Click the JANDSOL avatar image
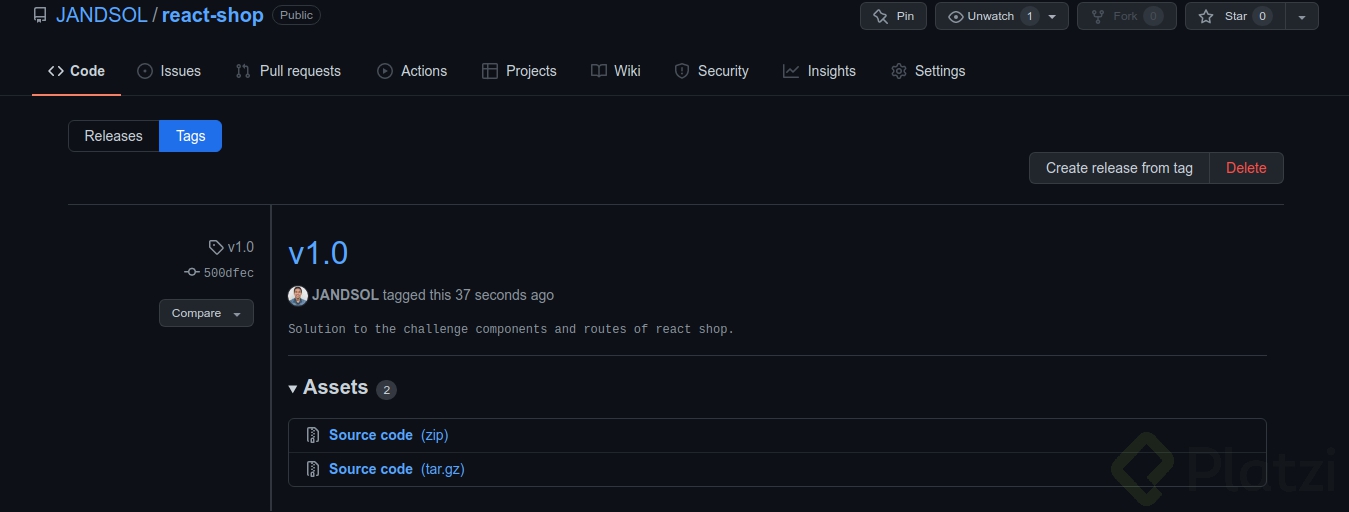Screen dimensions: 1349x512 298,295
